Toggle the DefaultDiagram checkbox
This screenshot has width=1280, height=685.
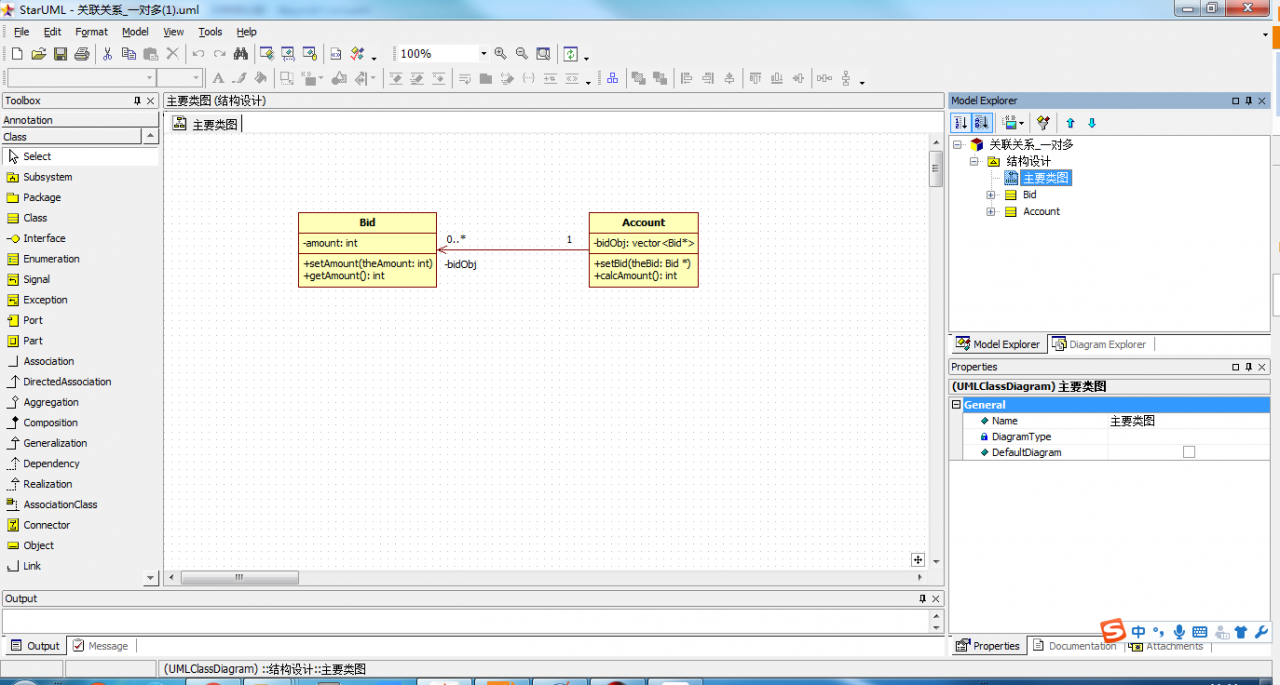pos(1188,452)
